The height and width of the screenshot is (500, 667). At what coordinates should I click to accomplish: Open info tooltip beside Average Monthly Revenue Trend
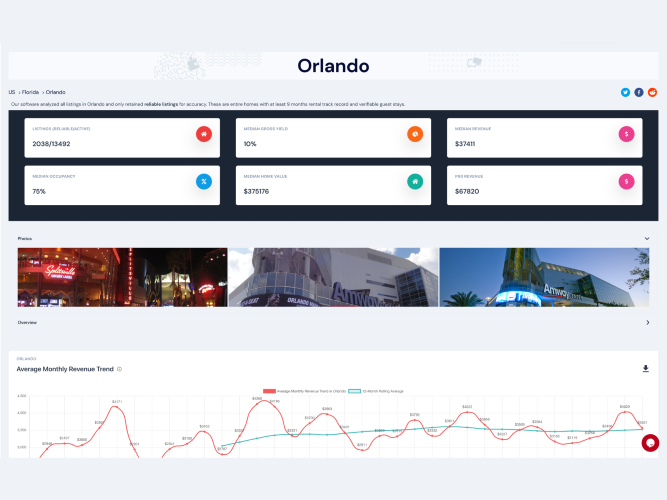(x=120, y=369)
